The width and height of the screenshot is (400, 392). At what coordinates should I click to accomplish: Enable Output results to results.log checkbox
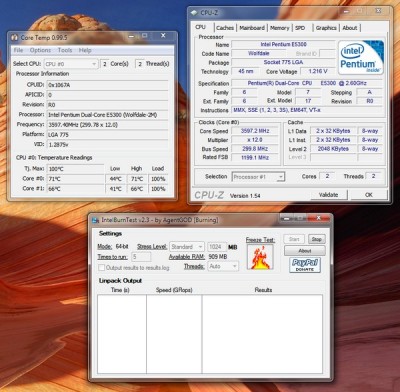[102, 268]
